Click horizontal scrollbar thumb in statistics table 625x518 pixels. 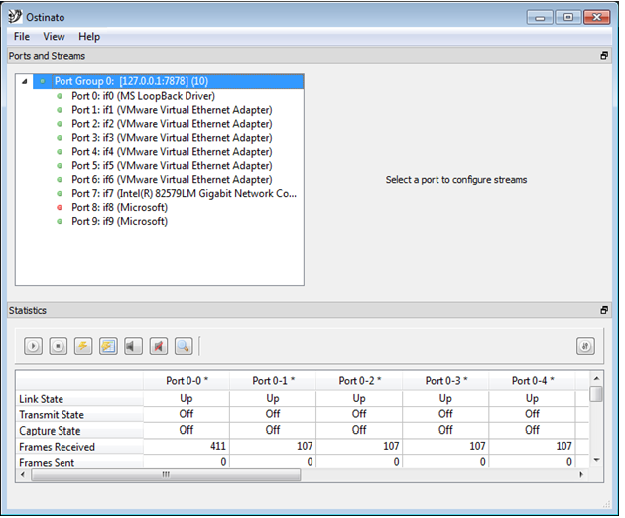pyautogui.click(x=166, y=475)
